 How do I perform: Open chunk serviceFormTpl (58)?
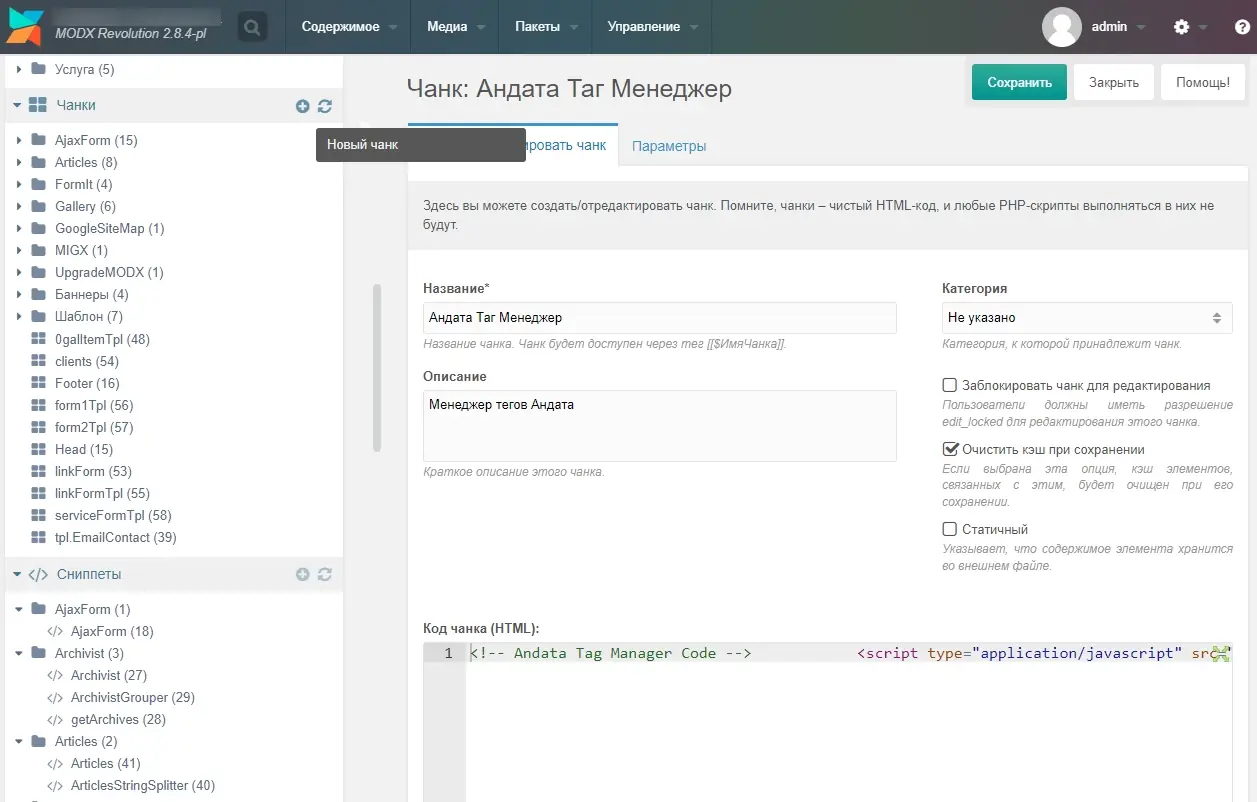[113, 515]
